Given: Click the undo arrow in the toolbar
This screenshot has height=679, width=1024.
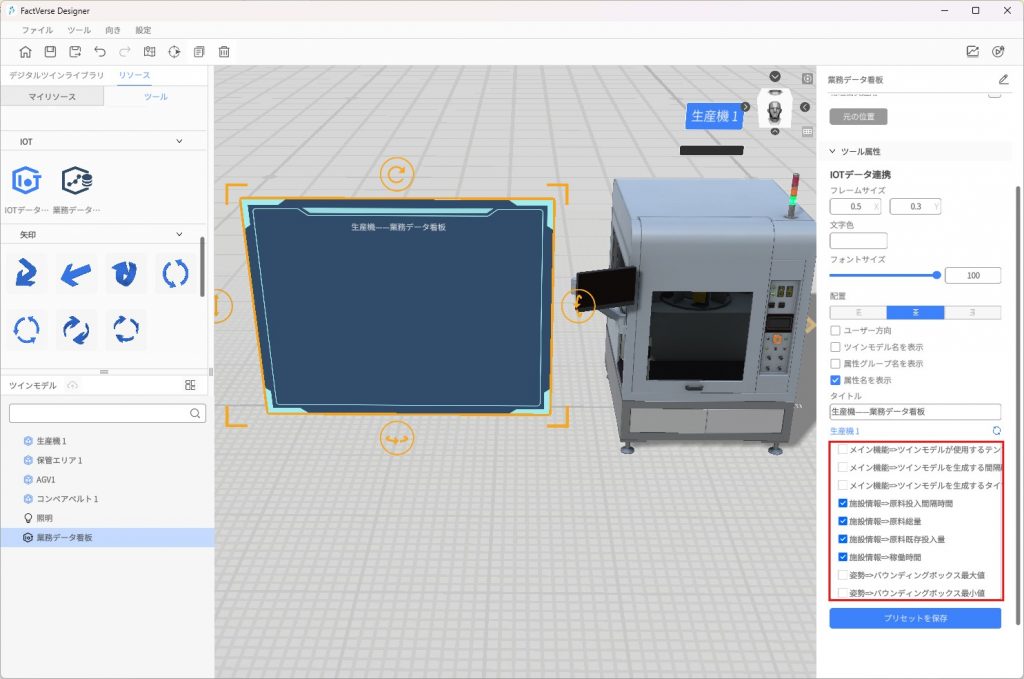Looking at the screenshot, I should pos(100,52).
